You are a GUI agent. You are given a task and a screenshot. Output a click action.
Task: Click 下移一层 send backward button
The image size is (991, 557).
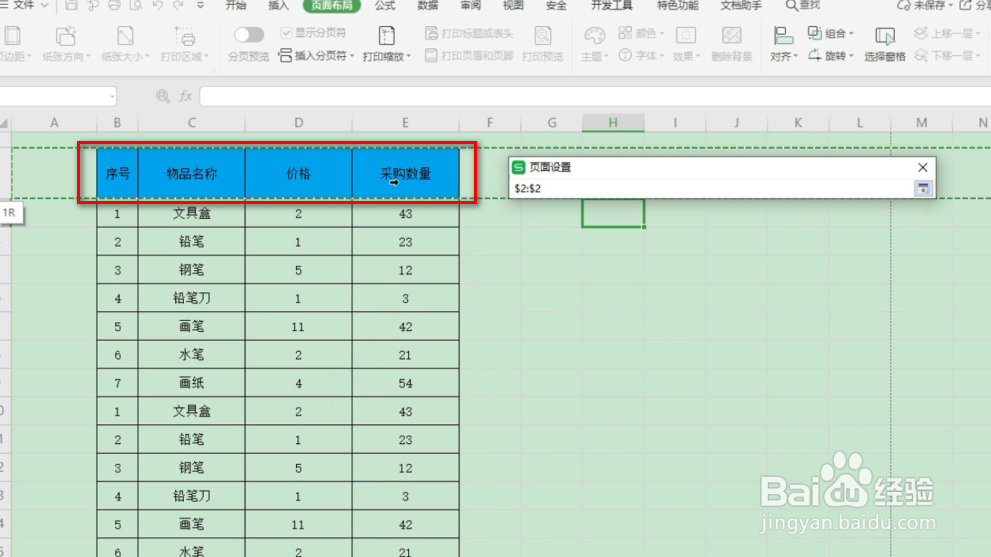coord(947,56)
